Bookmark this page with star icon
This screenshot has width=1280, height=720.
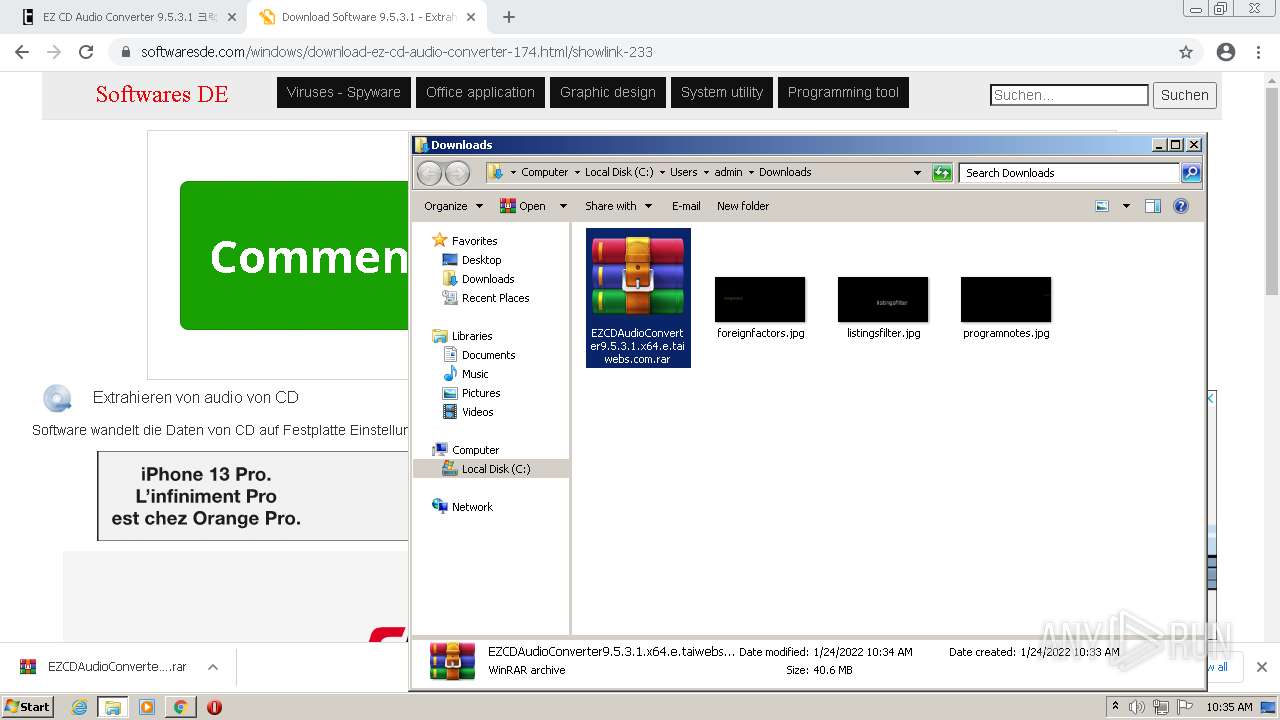tap(1186, 52)
